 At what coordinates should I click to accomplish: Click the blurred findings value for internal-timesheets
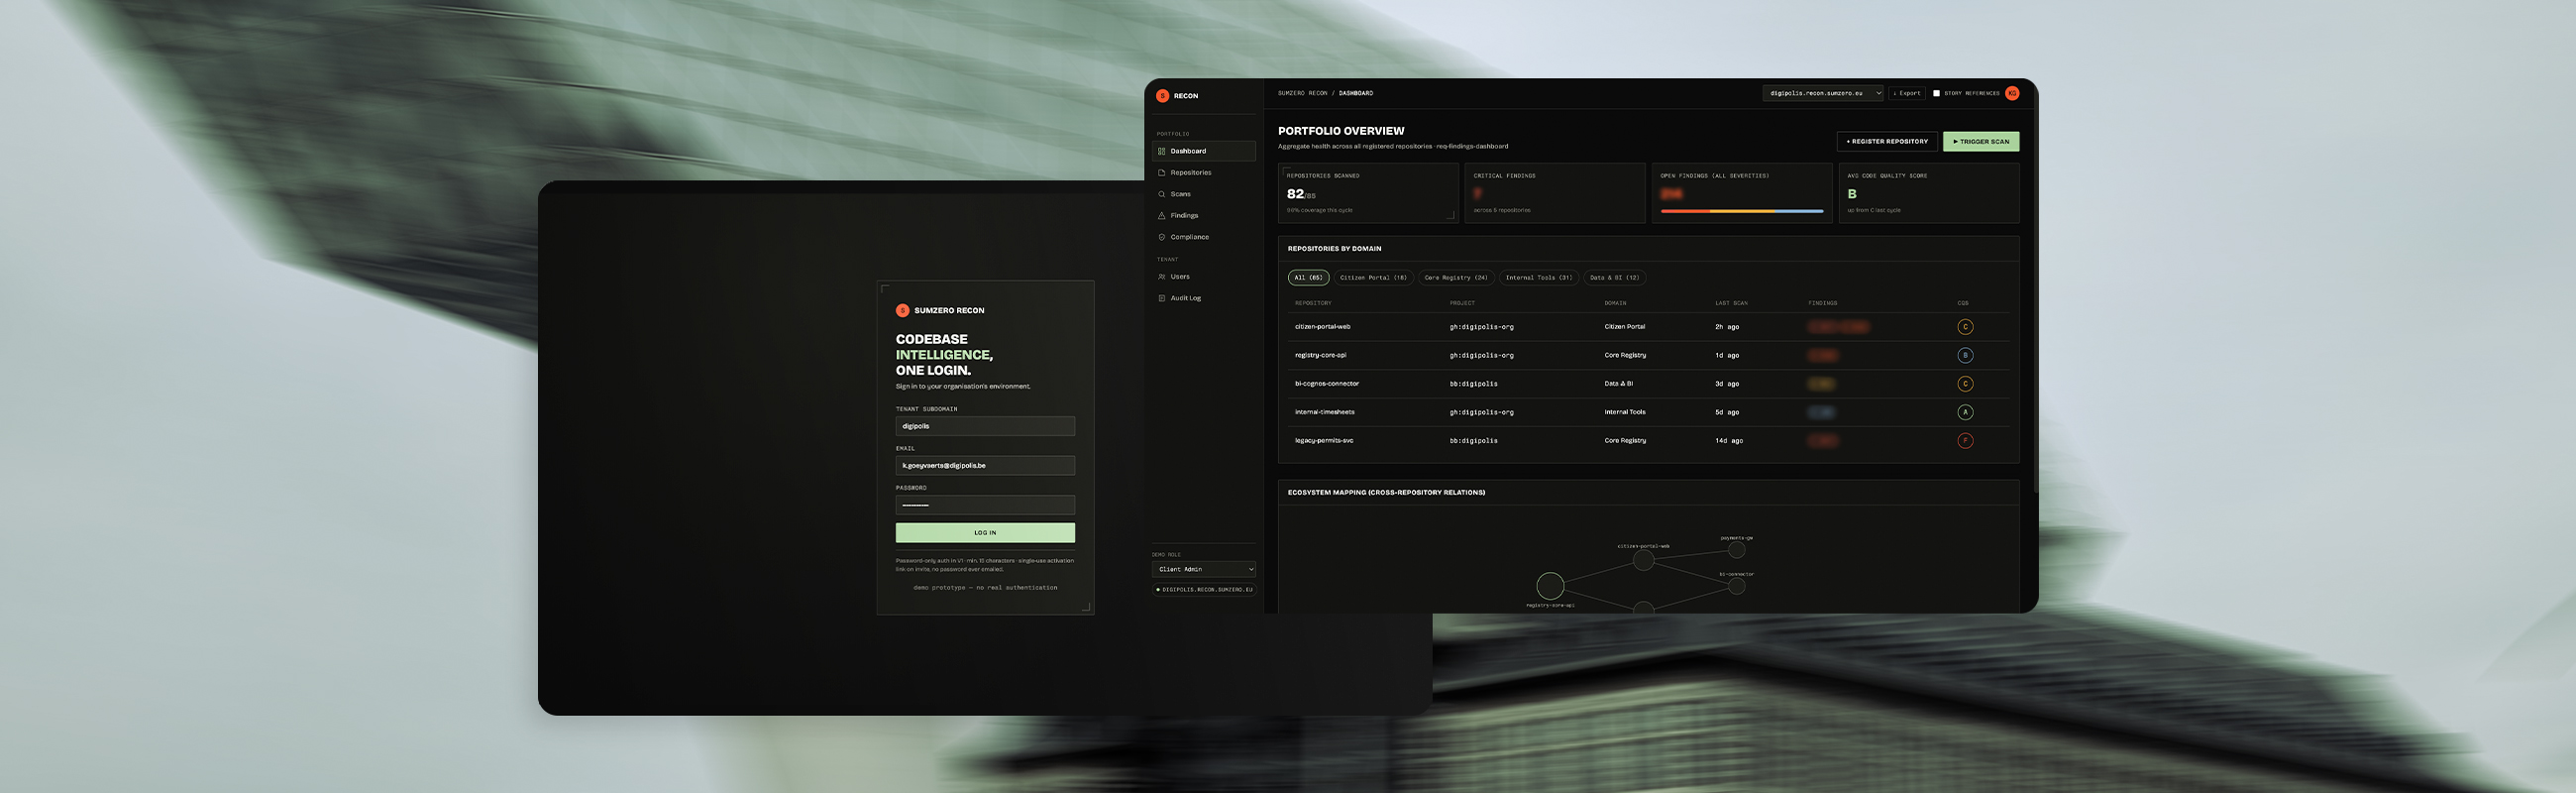point(1821,412)
